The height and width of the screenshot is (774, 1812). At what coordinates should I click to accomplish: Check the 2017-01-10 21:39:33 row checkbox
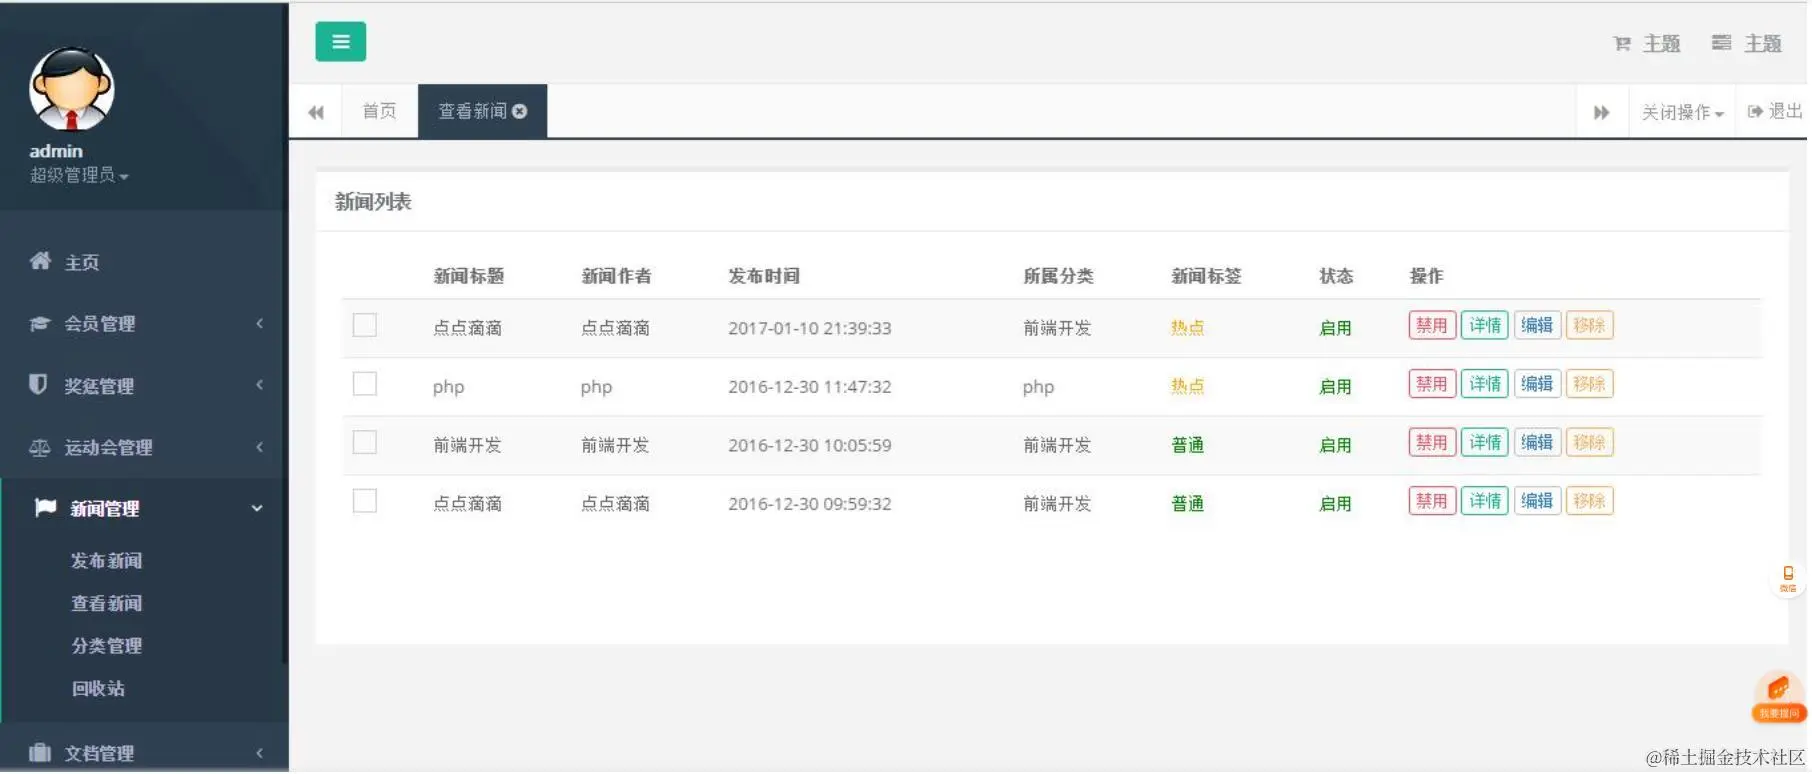[365, 325]
